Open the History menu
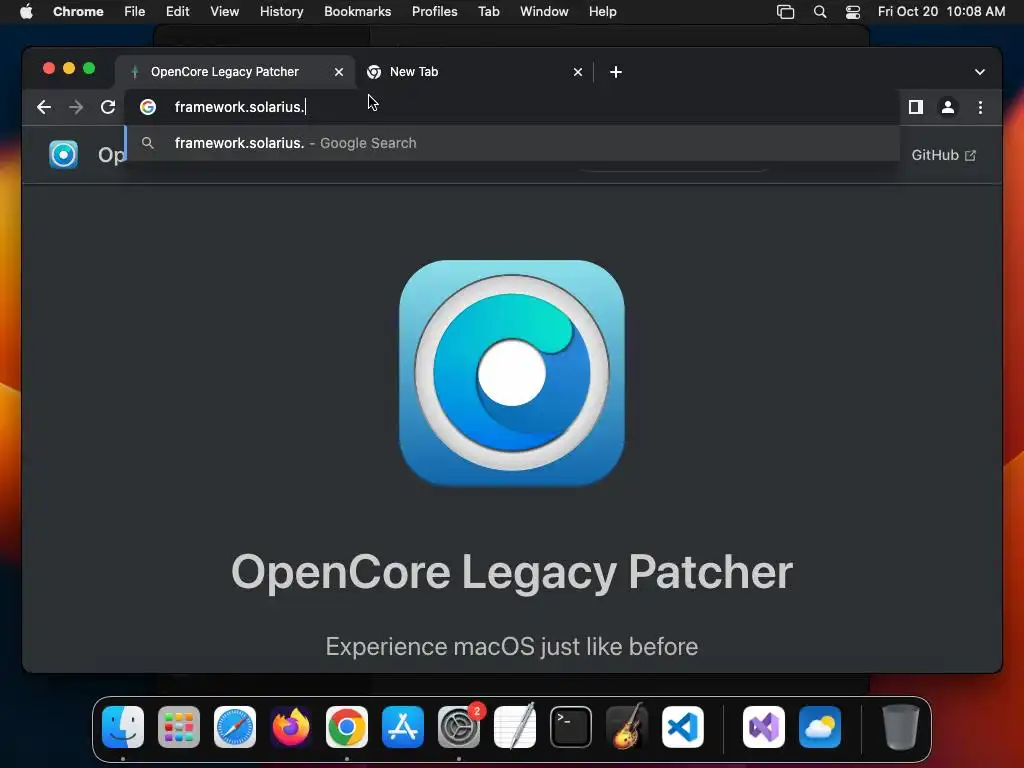This screenshot has height=768, width=1024. [281, 12]
